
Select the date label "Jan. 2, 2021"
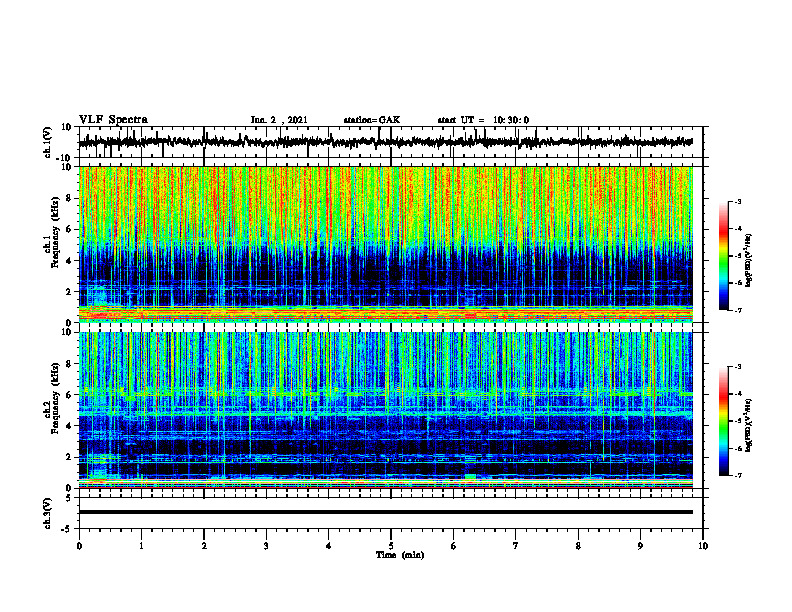click(279, 120)
